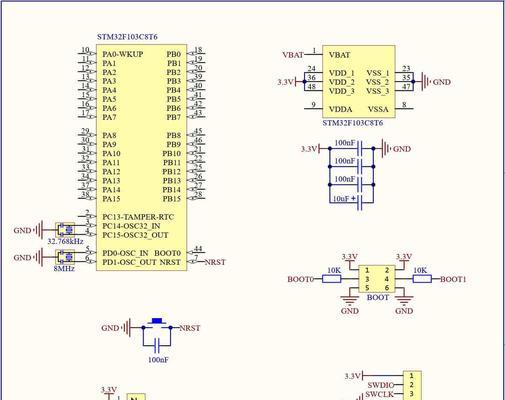Click the SWCLK net label
This screenshot has width=505, height=400.
click(x=380, y=394)
